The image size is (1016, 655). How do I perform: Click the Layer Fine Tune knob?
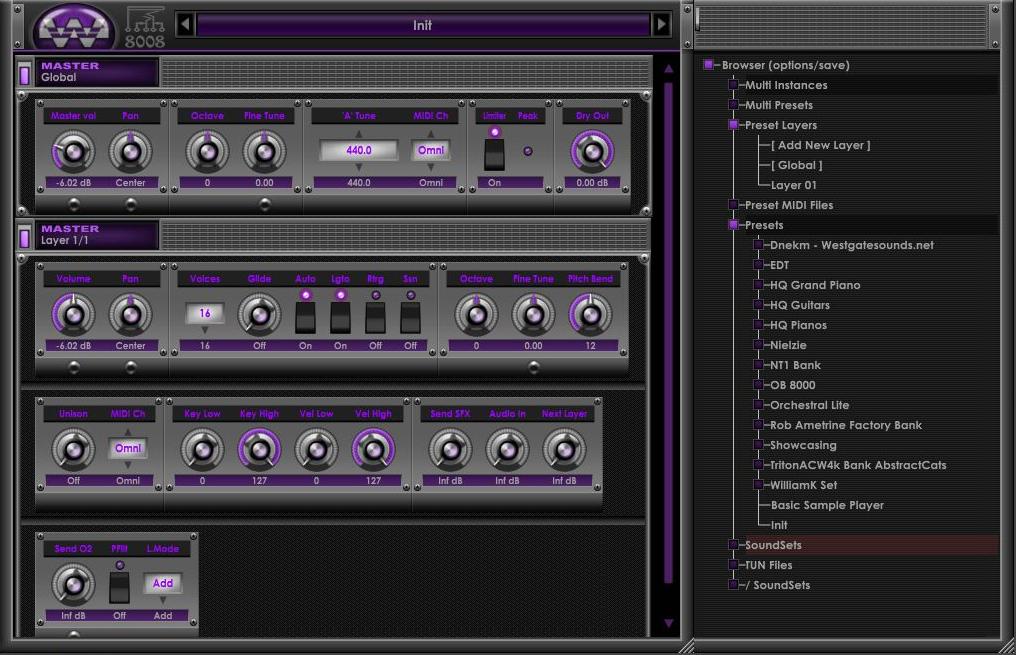(533, 315)
